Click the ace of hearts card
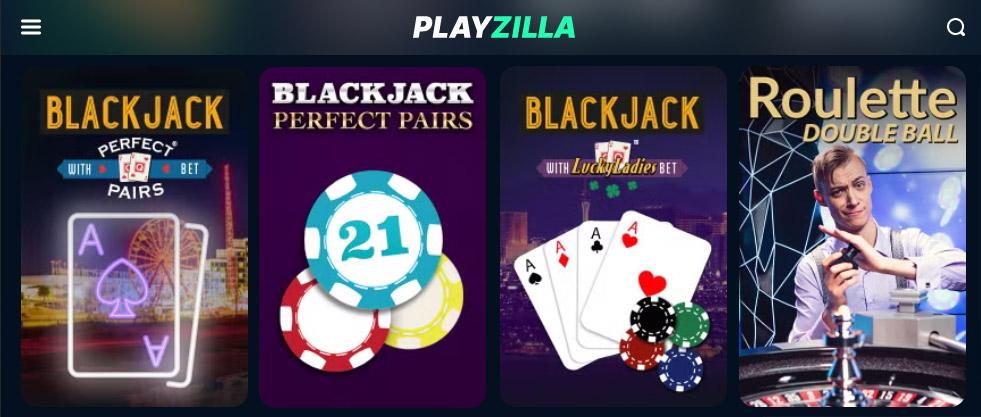 648,275
